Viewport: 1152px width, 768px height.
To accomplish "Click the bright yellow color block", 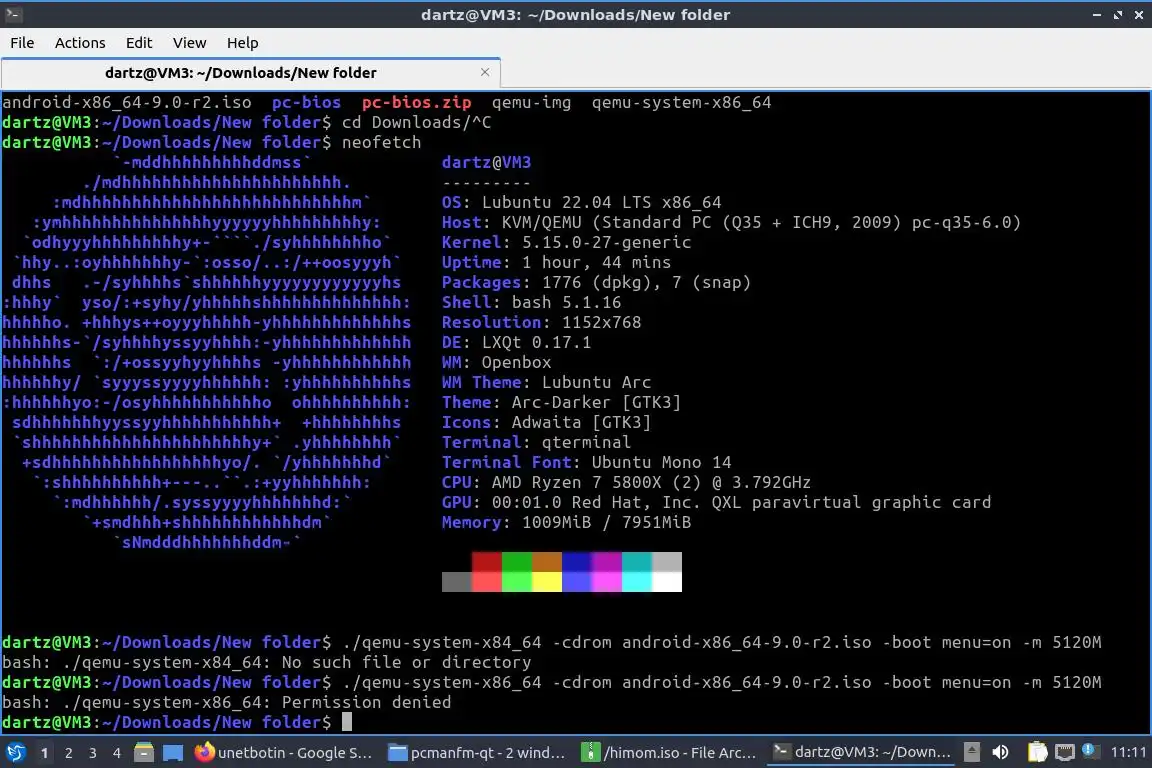I will [x=547, y=582].
